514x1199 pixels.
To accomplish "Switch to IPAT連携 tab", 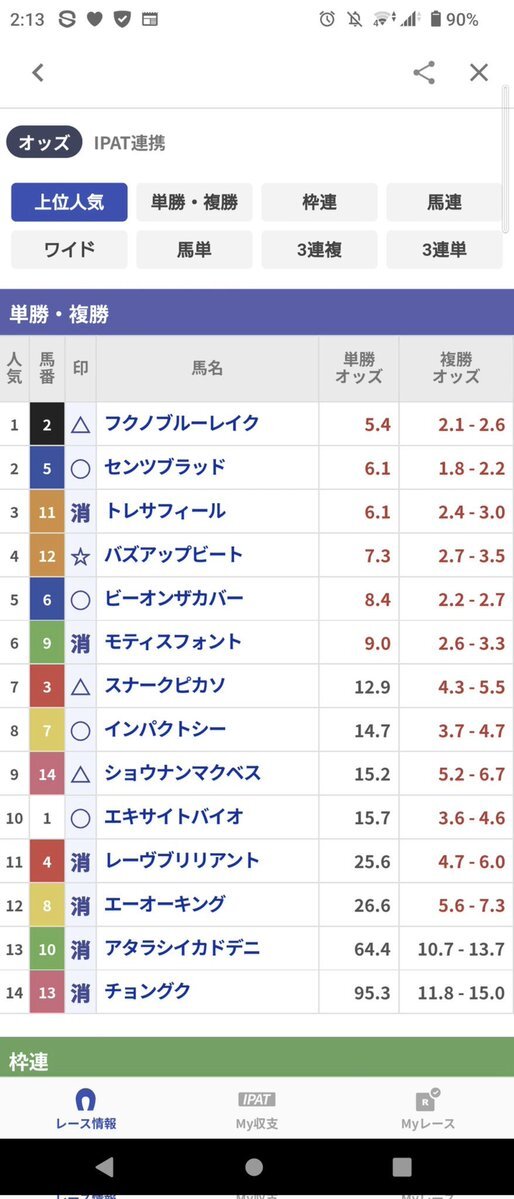I will coord(129,142).
